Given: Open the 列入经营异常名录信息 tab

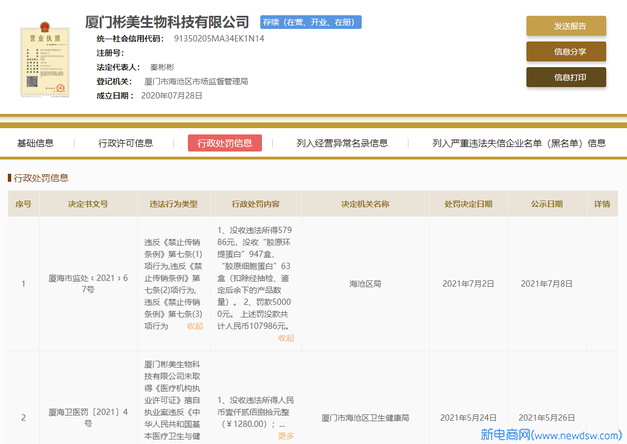Looking at the screenshot, I should click(x=342, y=143).
